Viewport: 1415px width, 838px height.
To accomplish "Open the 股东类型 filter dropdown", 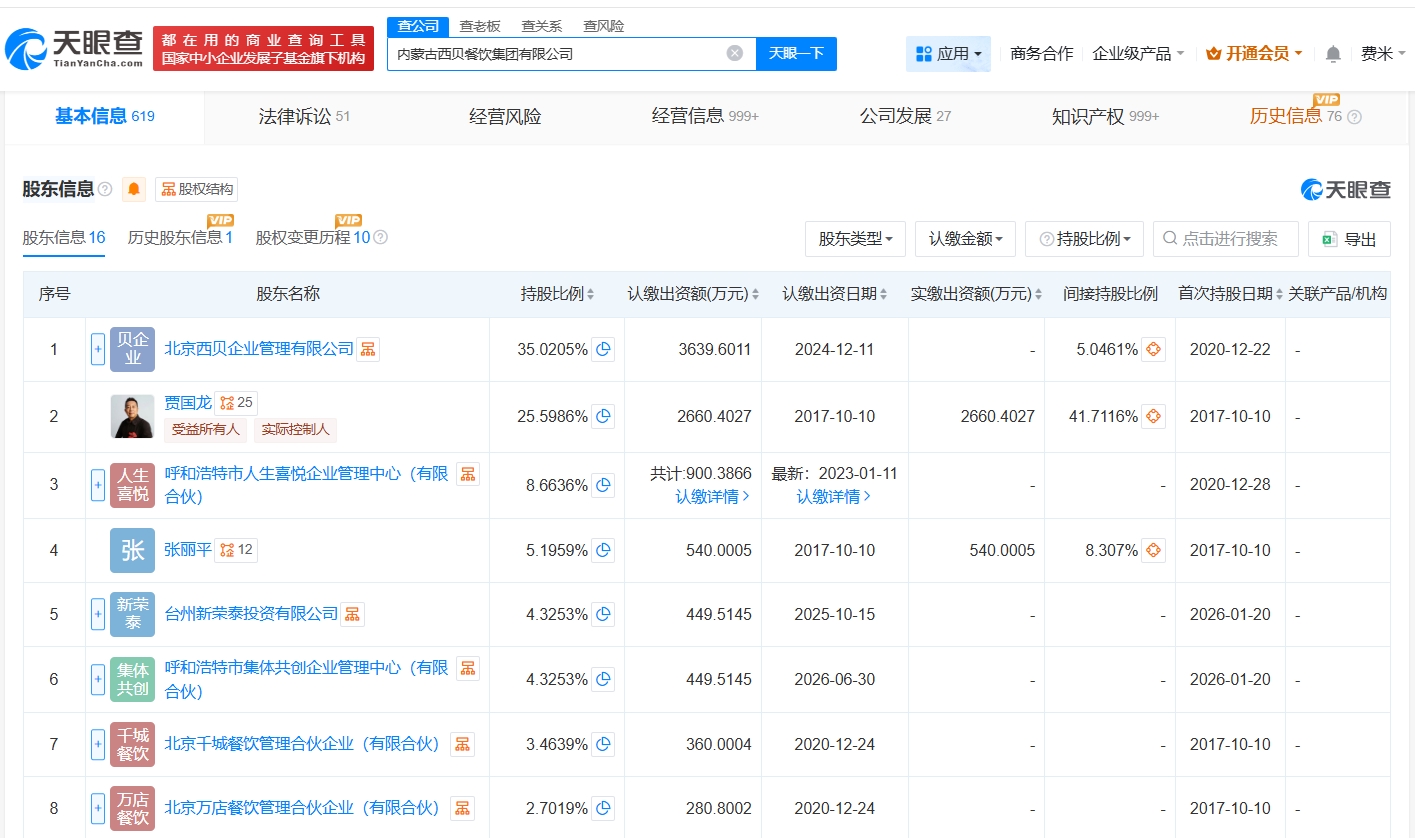I will [x=855, y=239].
